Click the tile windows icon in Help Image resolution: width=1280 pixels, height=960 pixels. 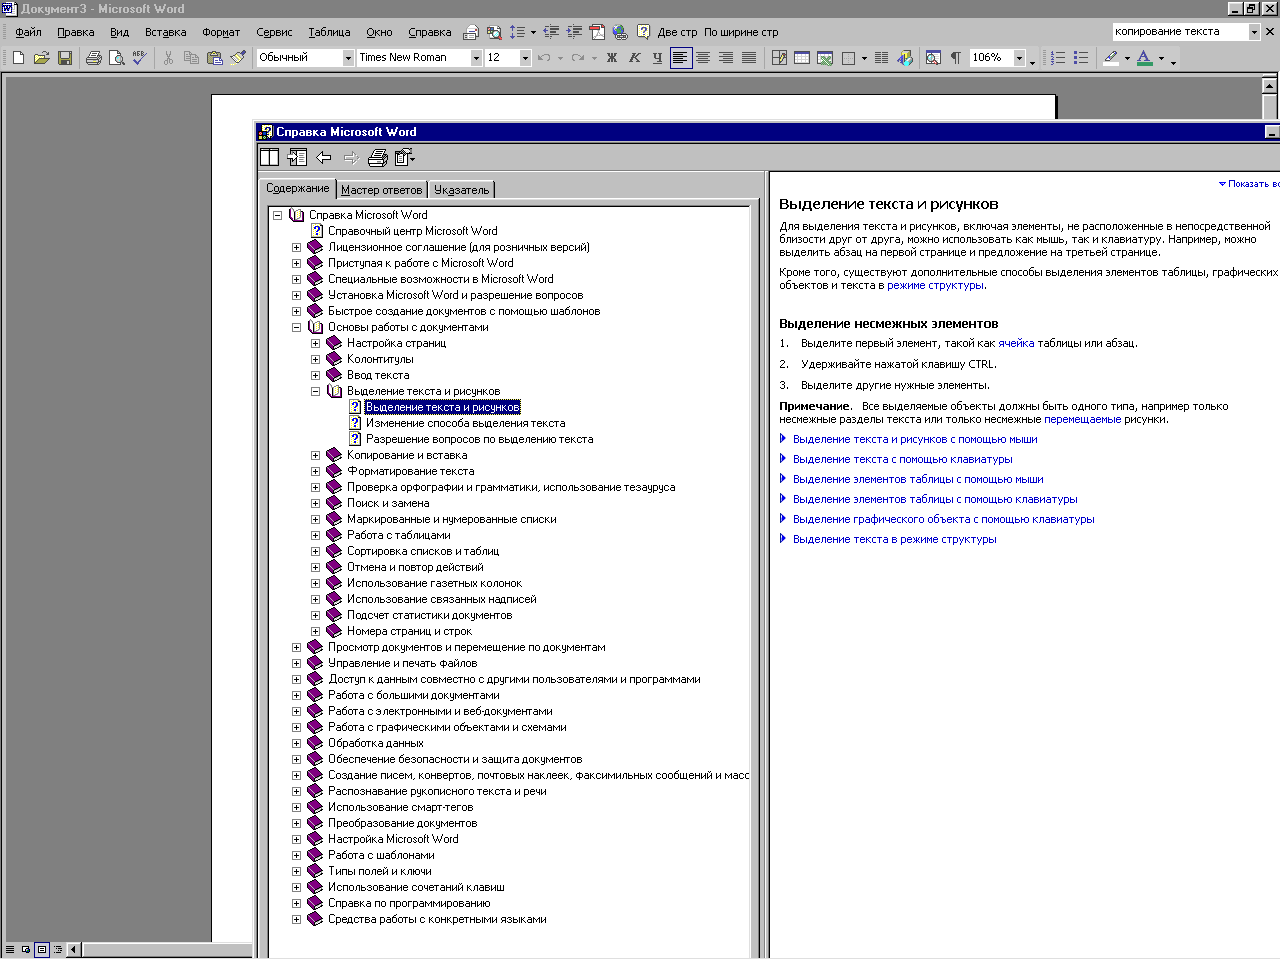pos(269,157)
